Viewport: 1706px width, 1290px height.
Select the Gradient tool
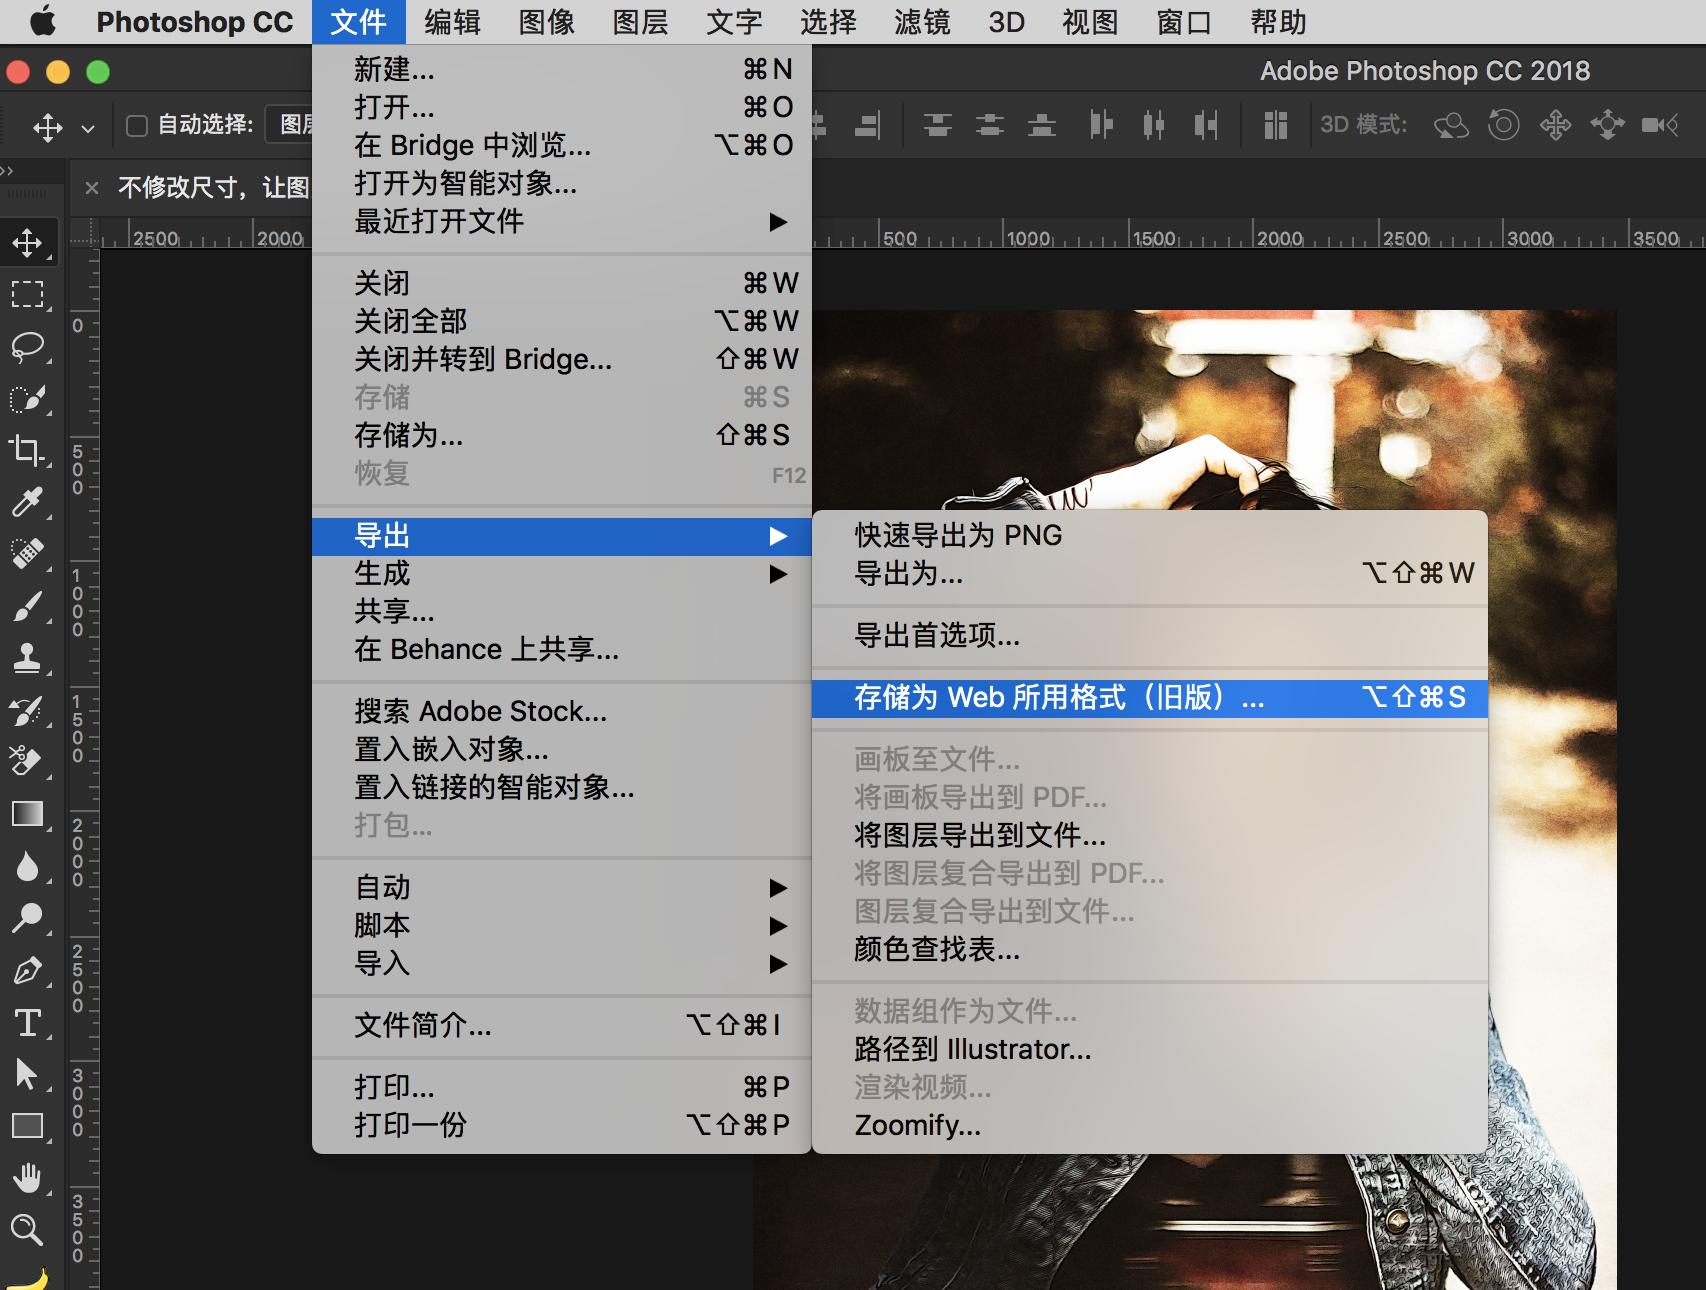(x=28, y=815)
